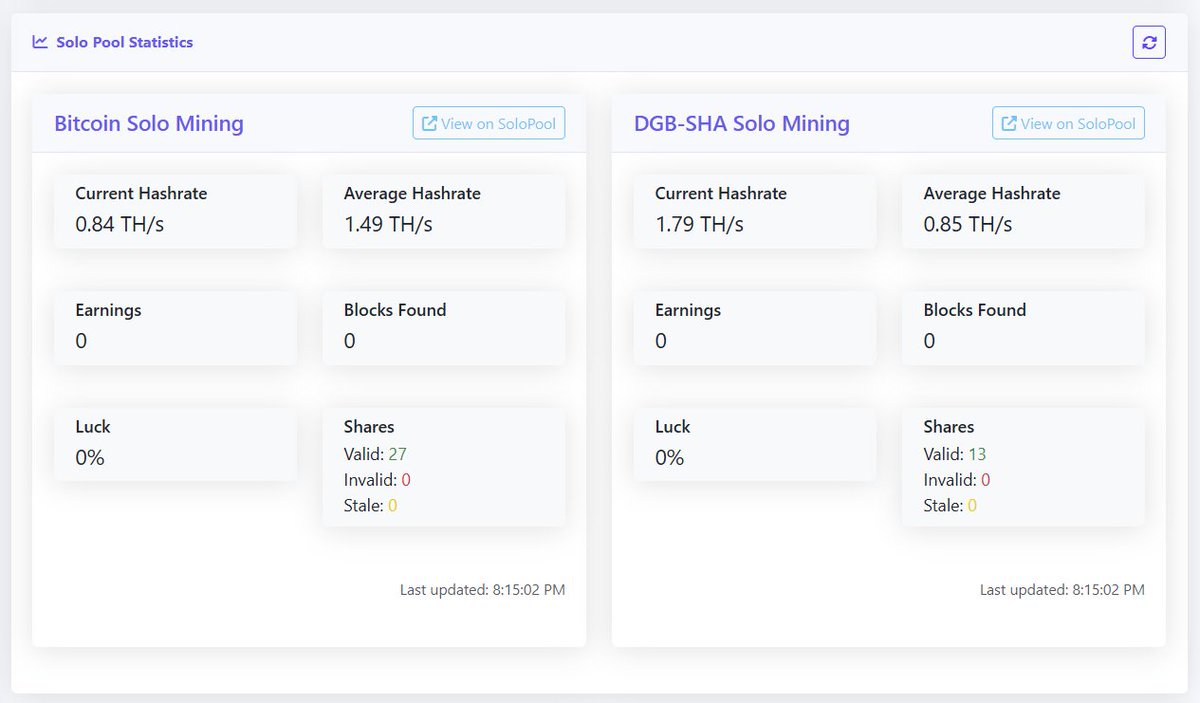This screenshot has width=1200, height=703.
Task: Click DGB-SHA Average Hashrate label
Action: (x=992, y=194)
